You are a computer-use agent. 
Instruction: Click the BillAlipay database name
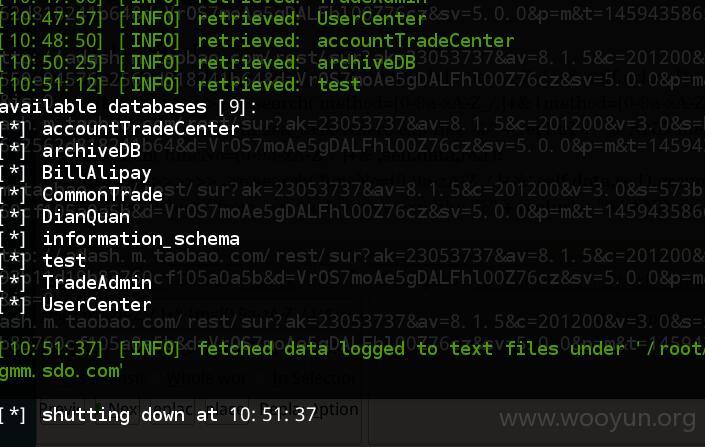tap(96, 174)
